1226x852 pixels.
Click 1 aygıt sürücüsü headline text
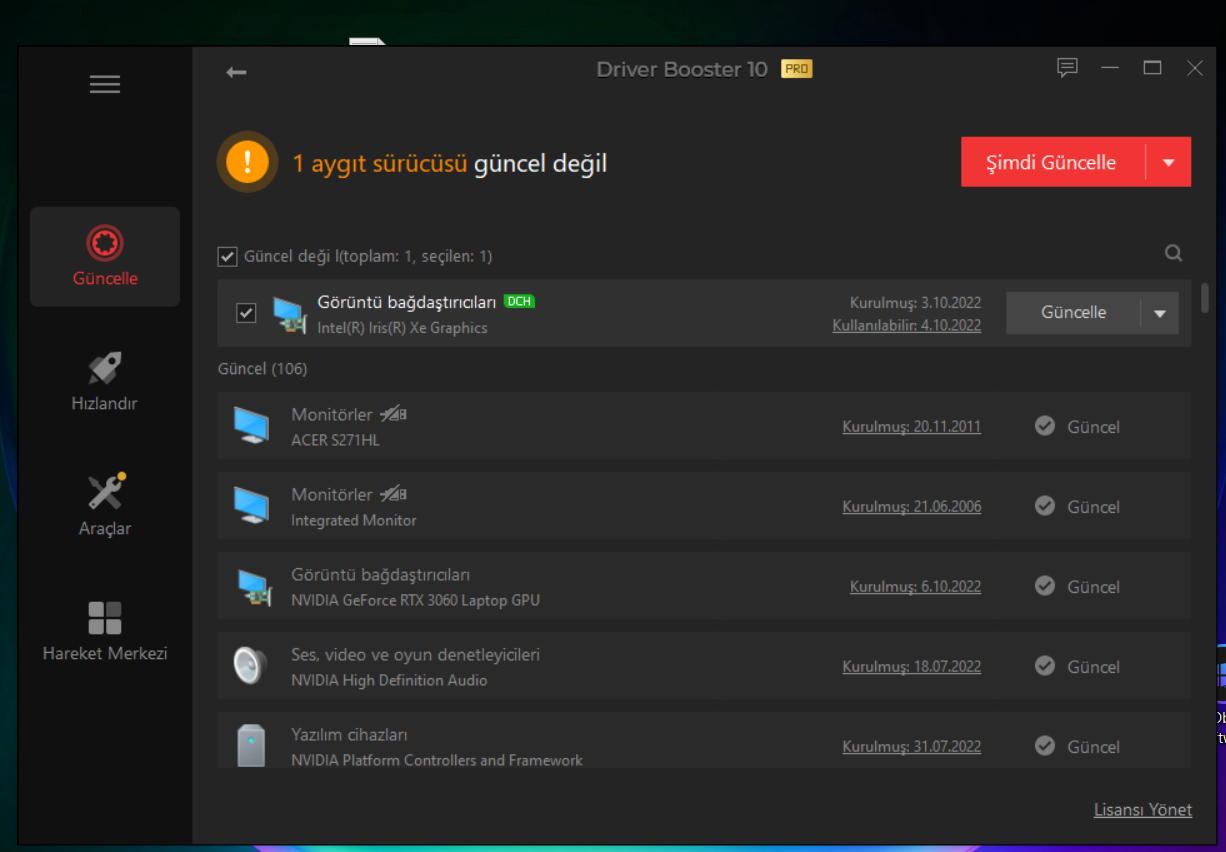coord(379,163)
